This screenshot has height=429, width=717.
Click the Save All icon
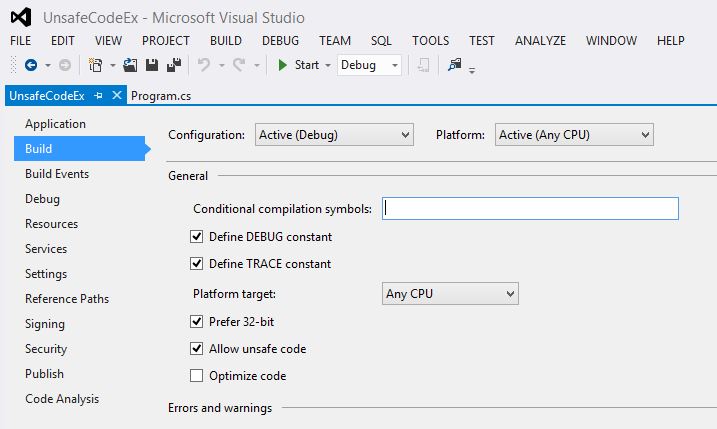coord(172,65)
